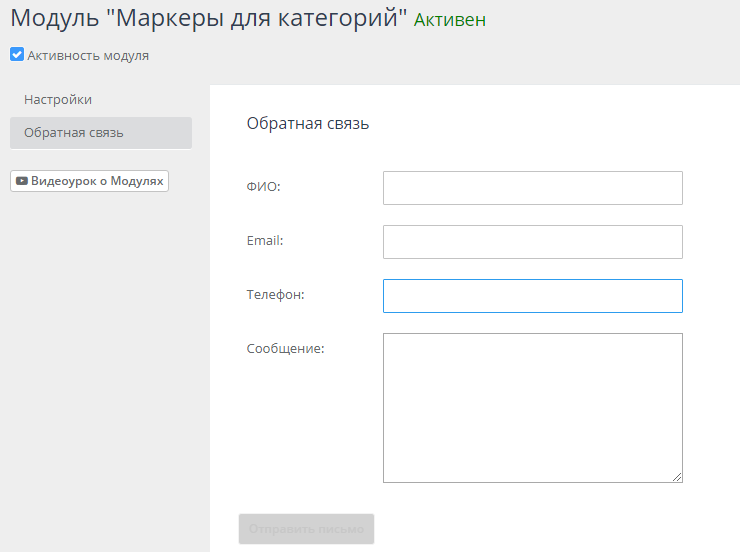Click the message textarea resize handle
Viewport: 740px width, 552px height.
[677, 477]
